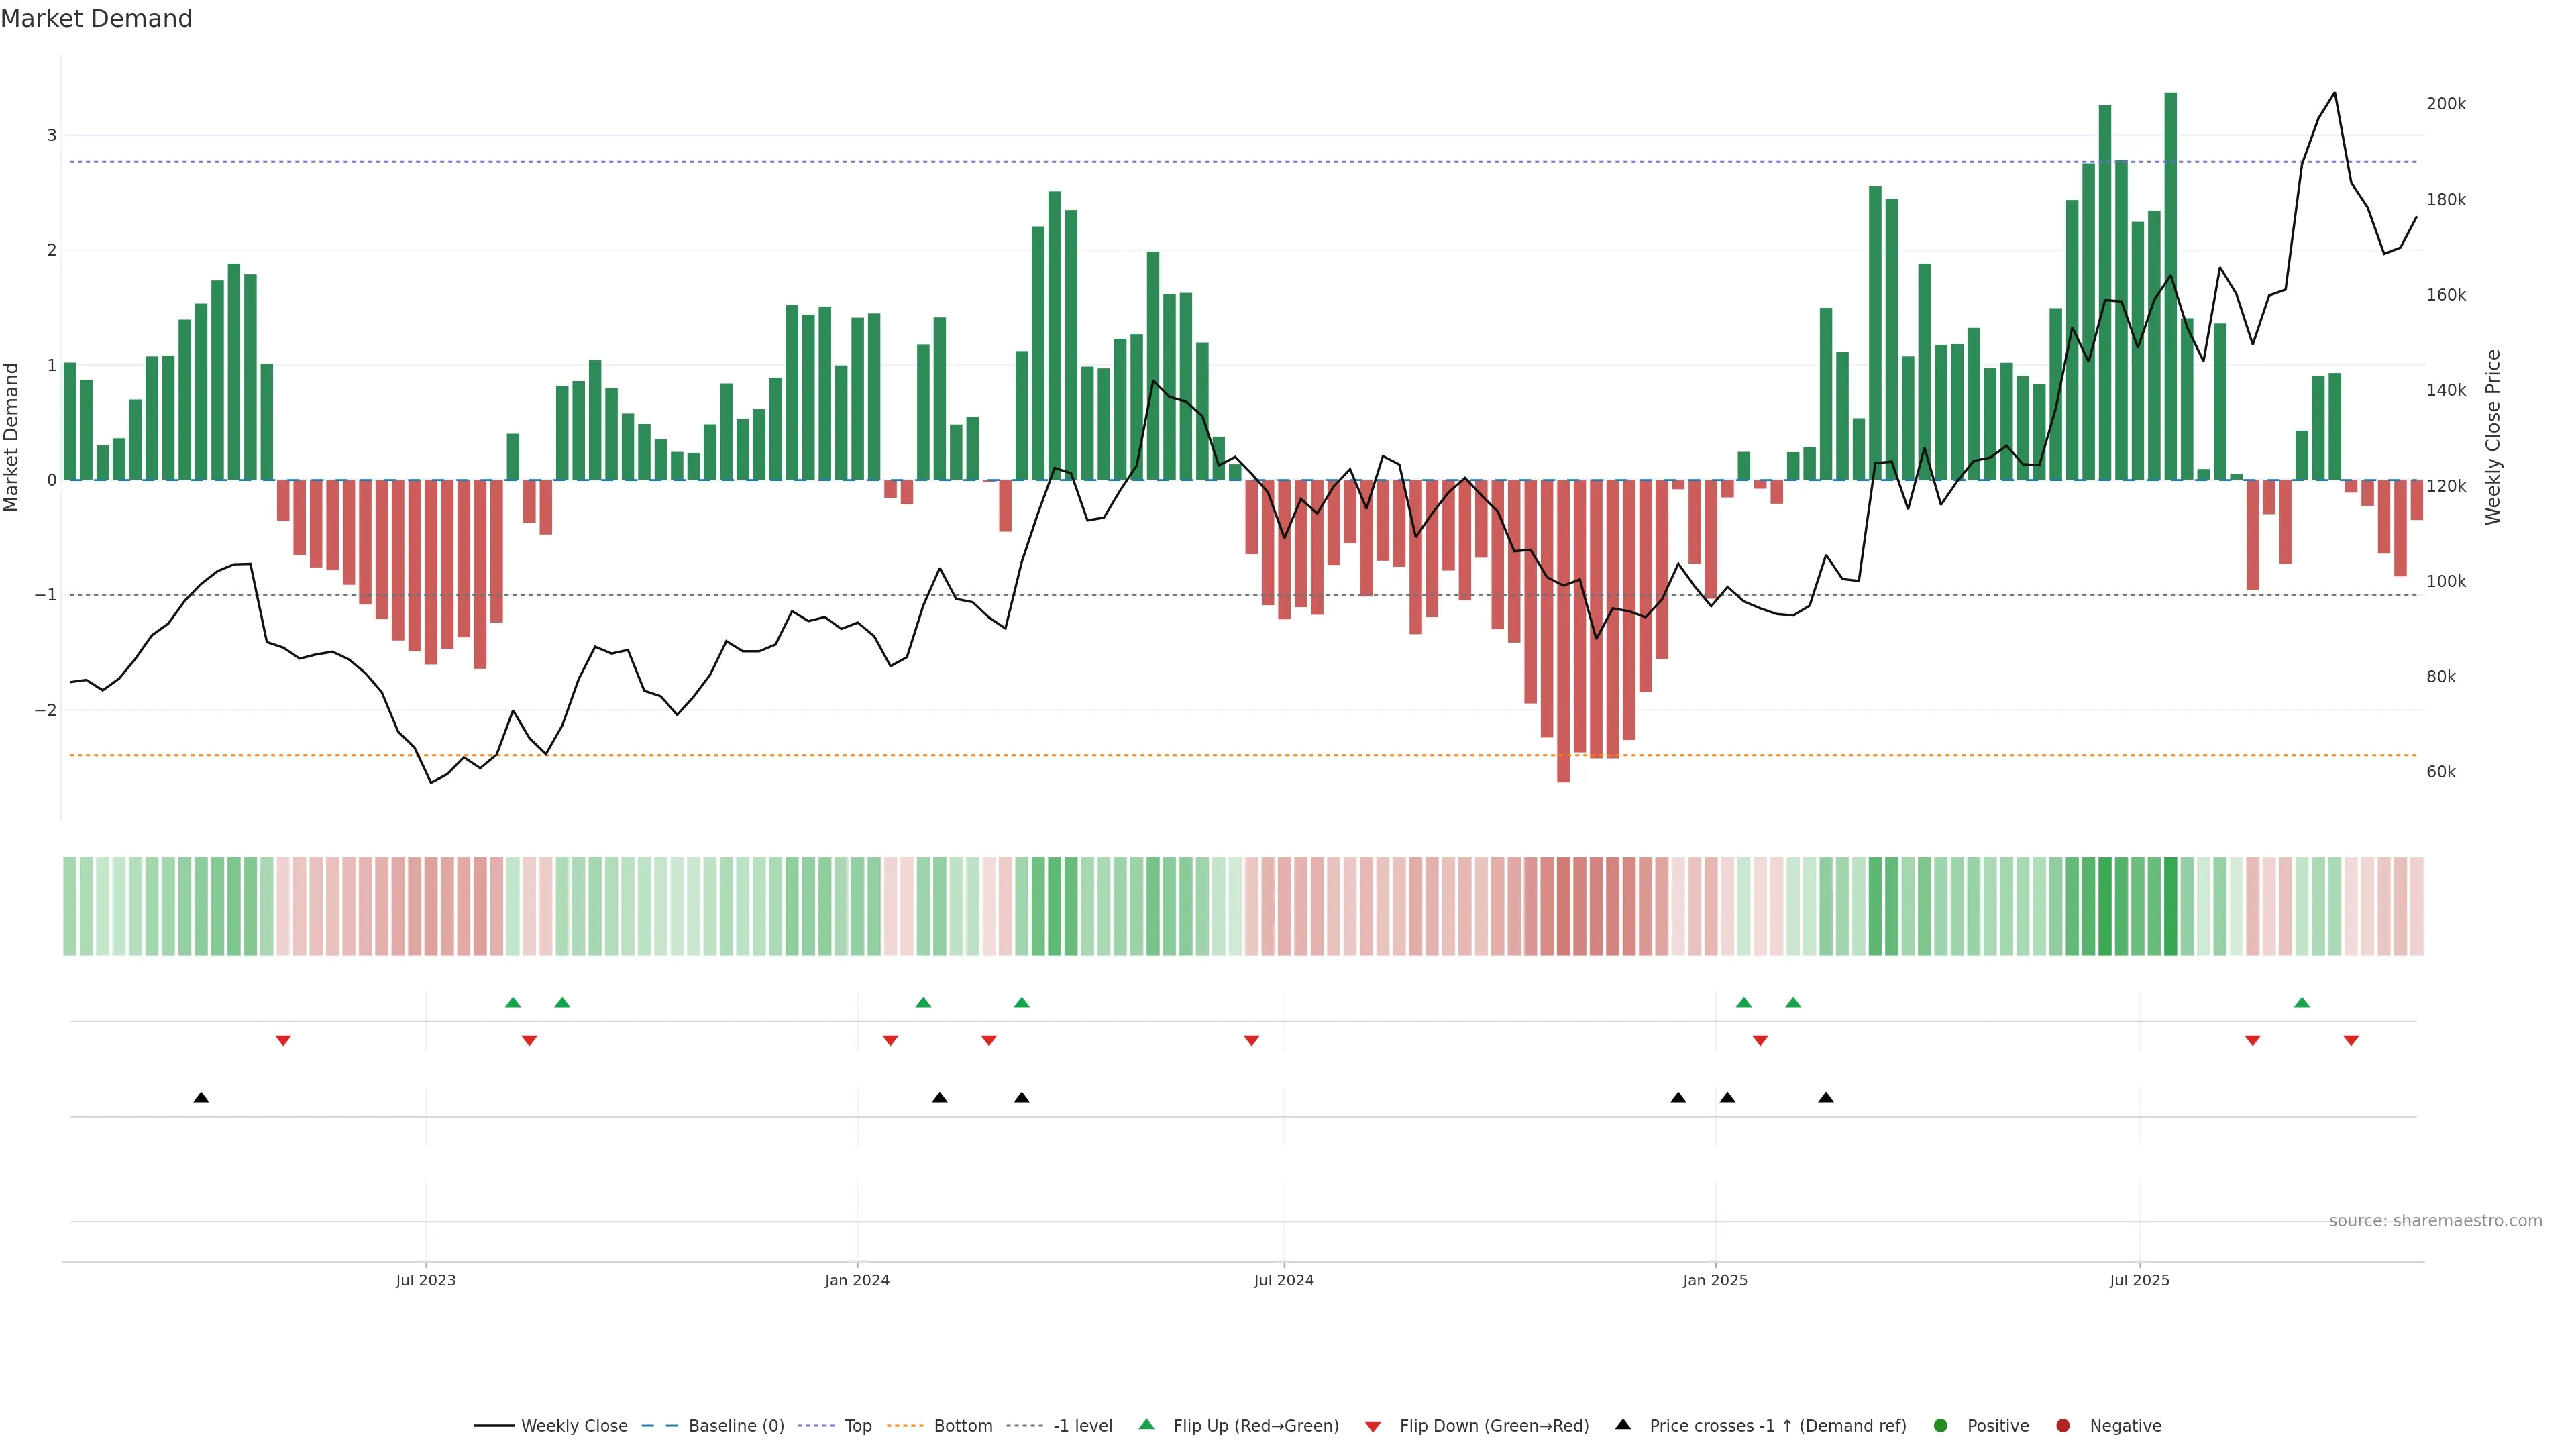
Task: Click the red Flip Down triangle legend icon
Action: 1373,1427
